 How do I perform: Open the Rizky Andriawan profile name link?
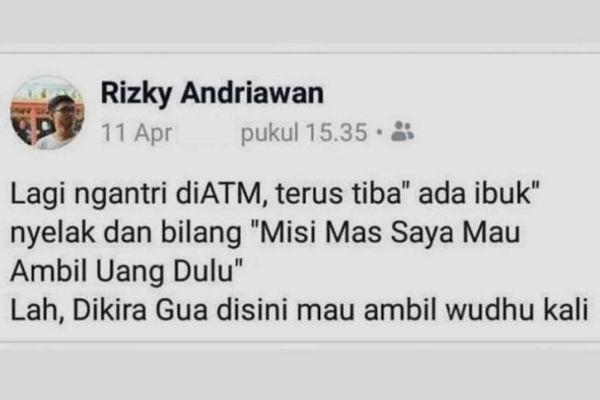[212, 93]
